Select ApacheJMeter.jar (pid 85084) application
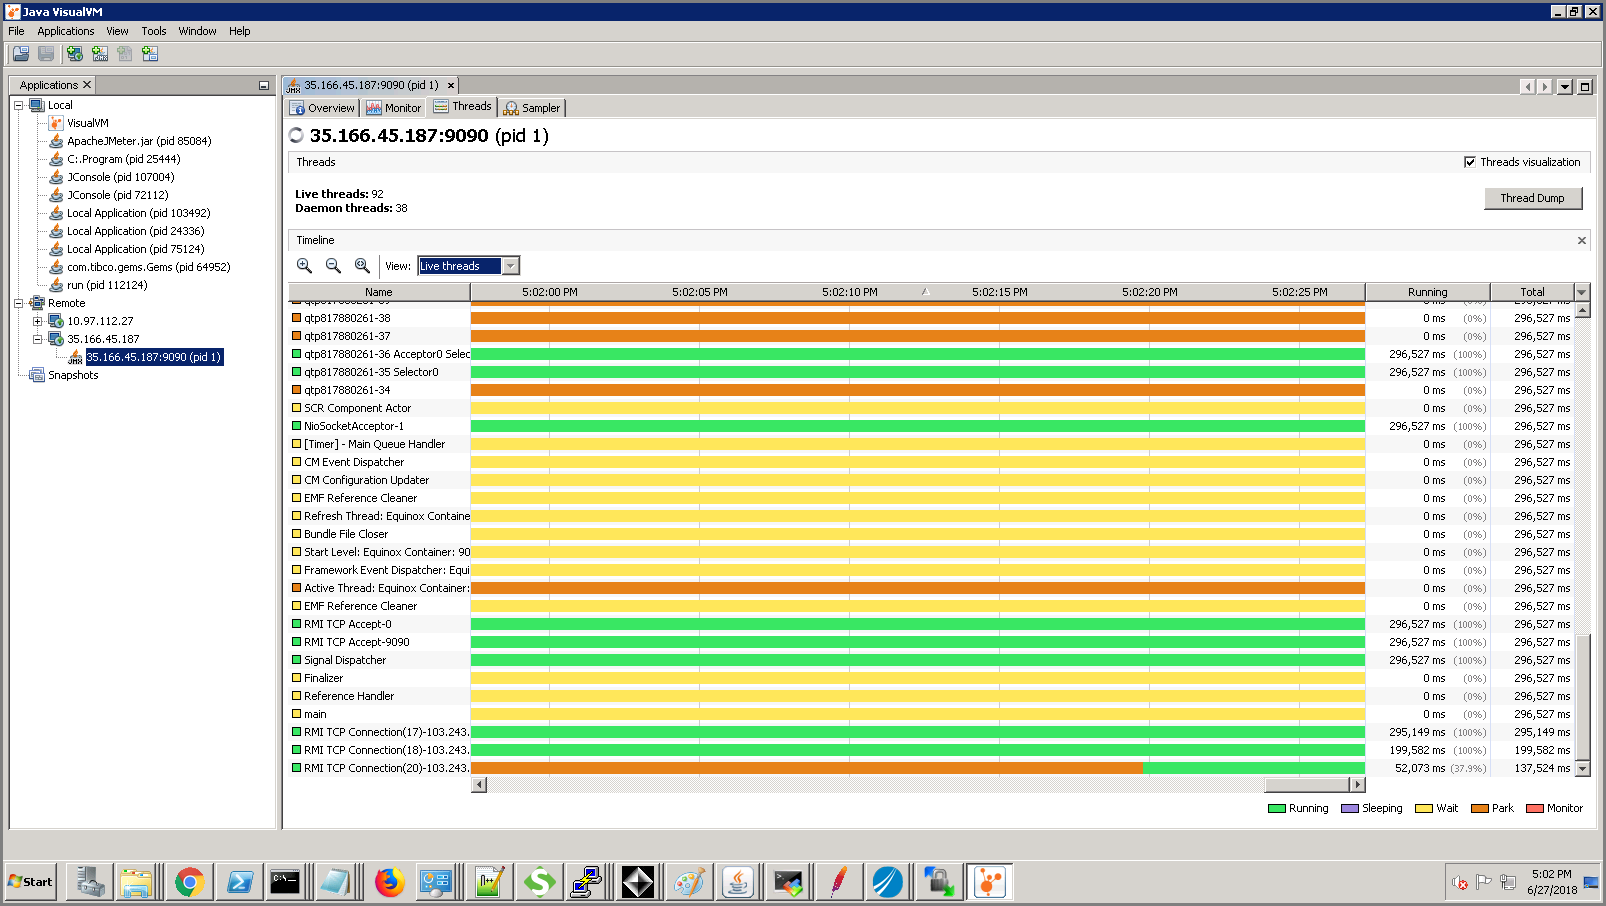Image resolution: width=1606 pixels, height=906 pixels. [x=139, y=141]
